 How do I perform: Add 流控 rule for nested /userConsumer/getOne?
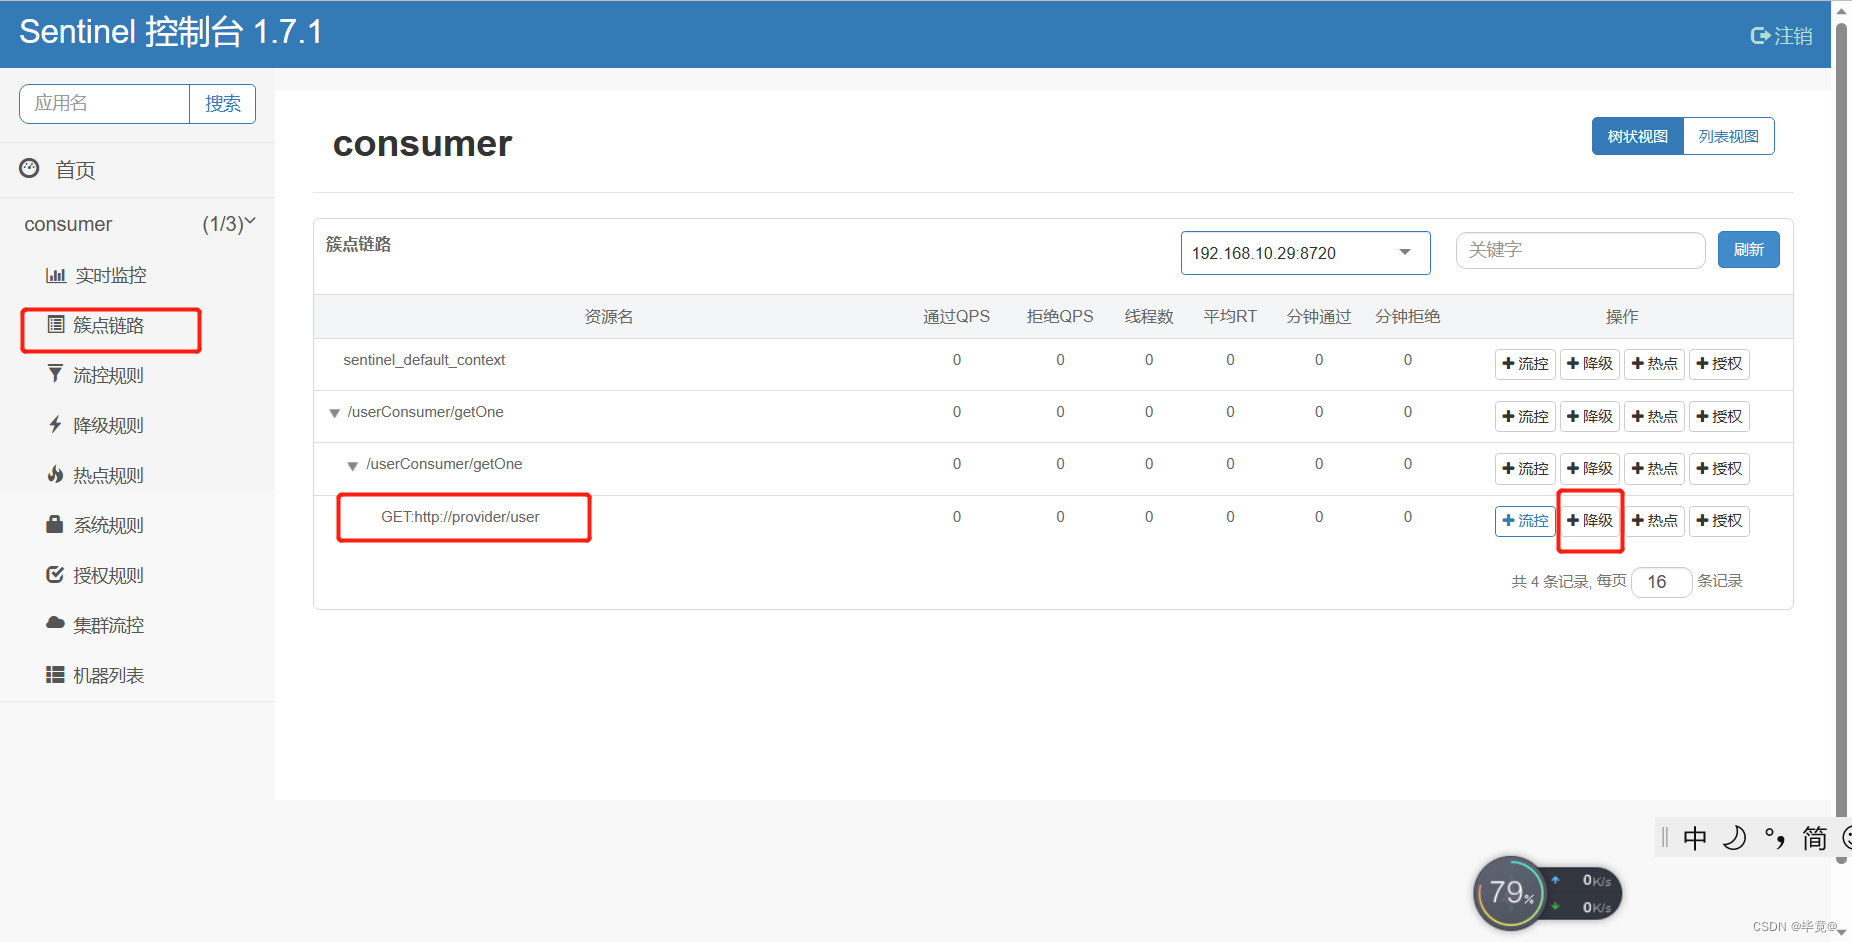click(1525, 468)
